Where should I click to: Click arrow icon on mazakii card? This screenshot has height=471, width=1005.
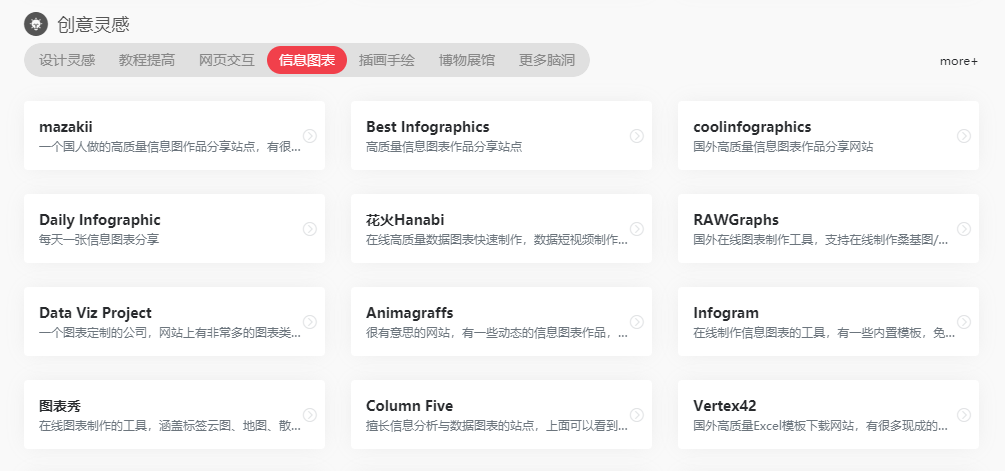click(310, 136)
